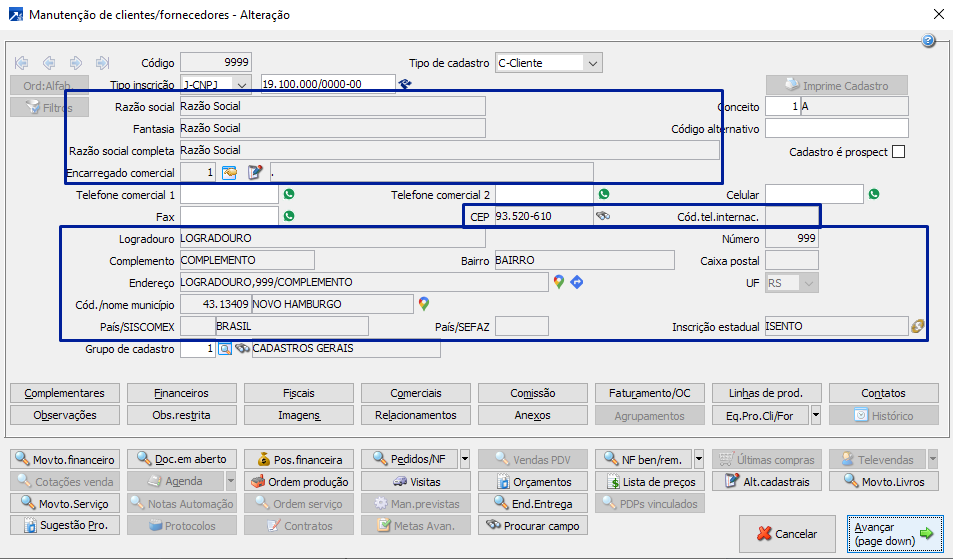This screenshot has height=559, width=953.
Task: Click the edit icon beside Encarregado comercial
Action: click(255, 172)
